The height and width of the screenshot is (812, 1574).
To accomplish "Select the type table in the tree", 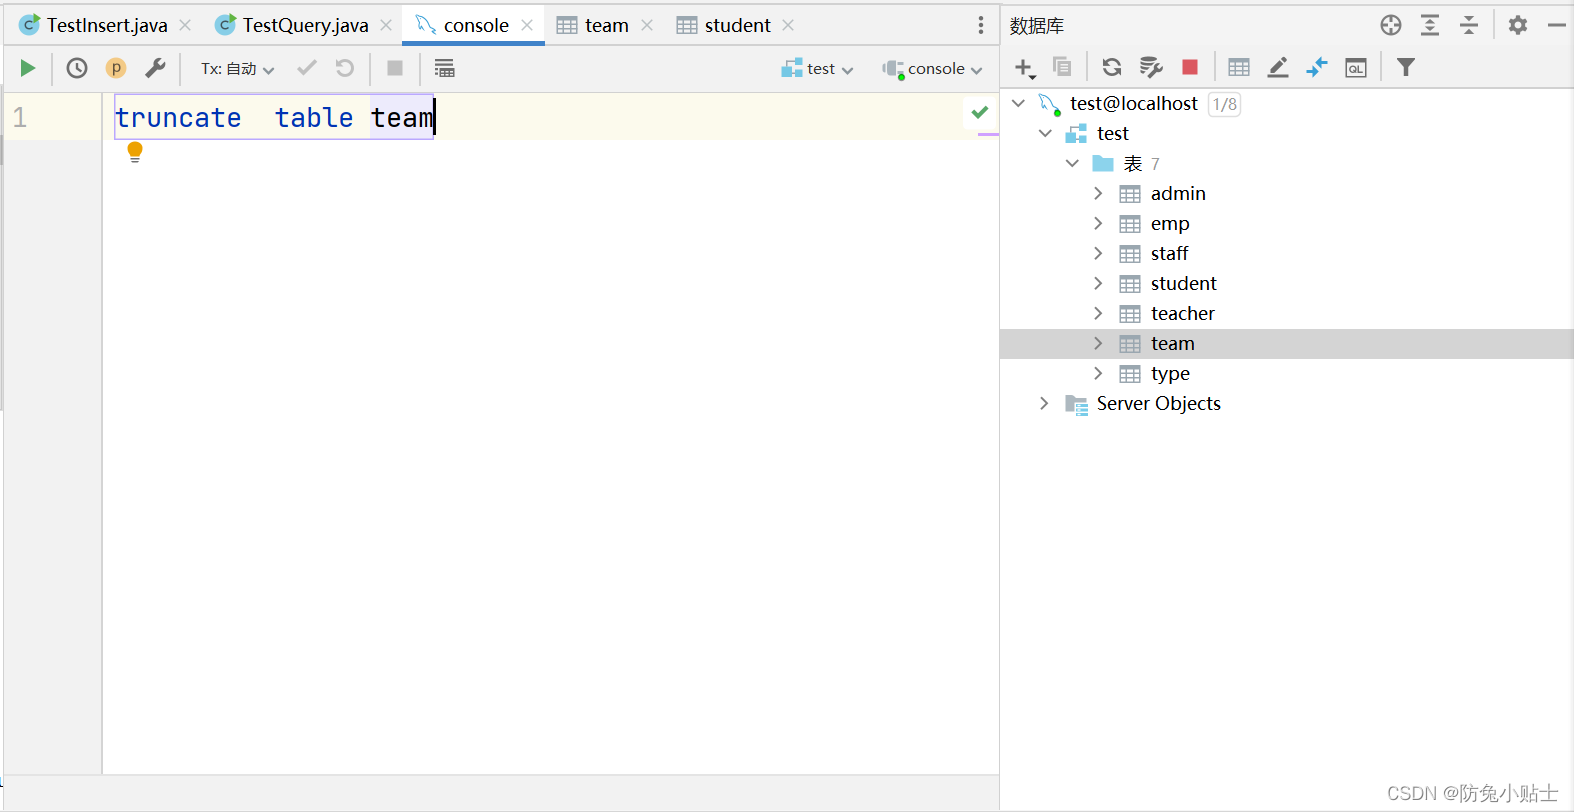I will (1170, 374).
